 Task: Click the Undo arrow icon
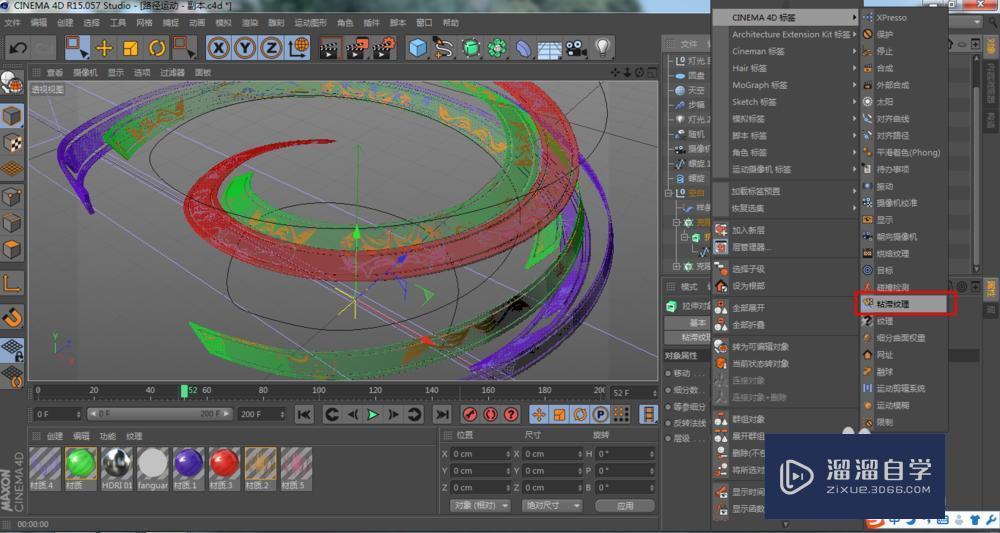coord(18,47)
